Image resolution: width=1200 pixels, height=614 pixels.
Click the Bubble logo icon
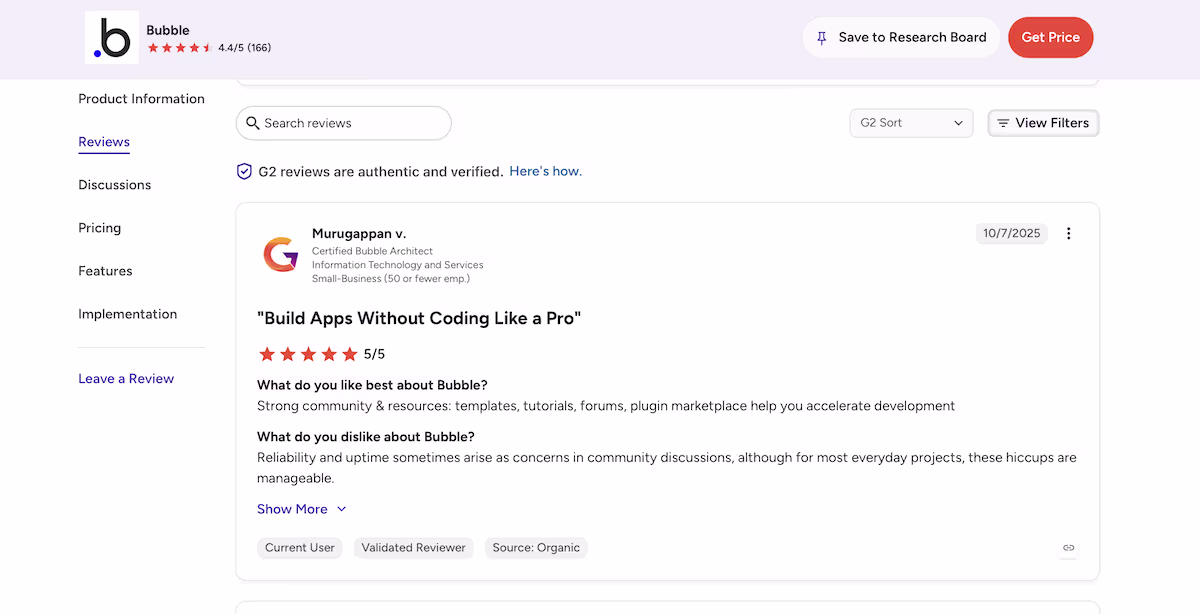tap(112, 38)
